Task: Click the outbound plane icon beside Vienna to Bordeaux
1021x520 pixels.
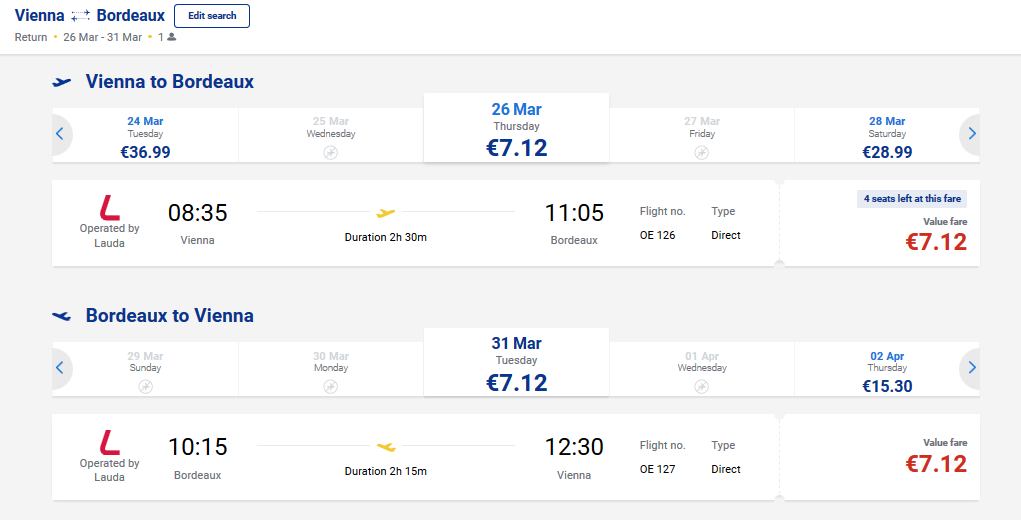Action: coord(62,82)
